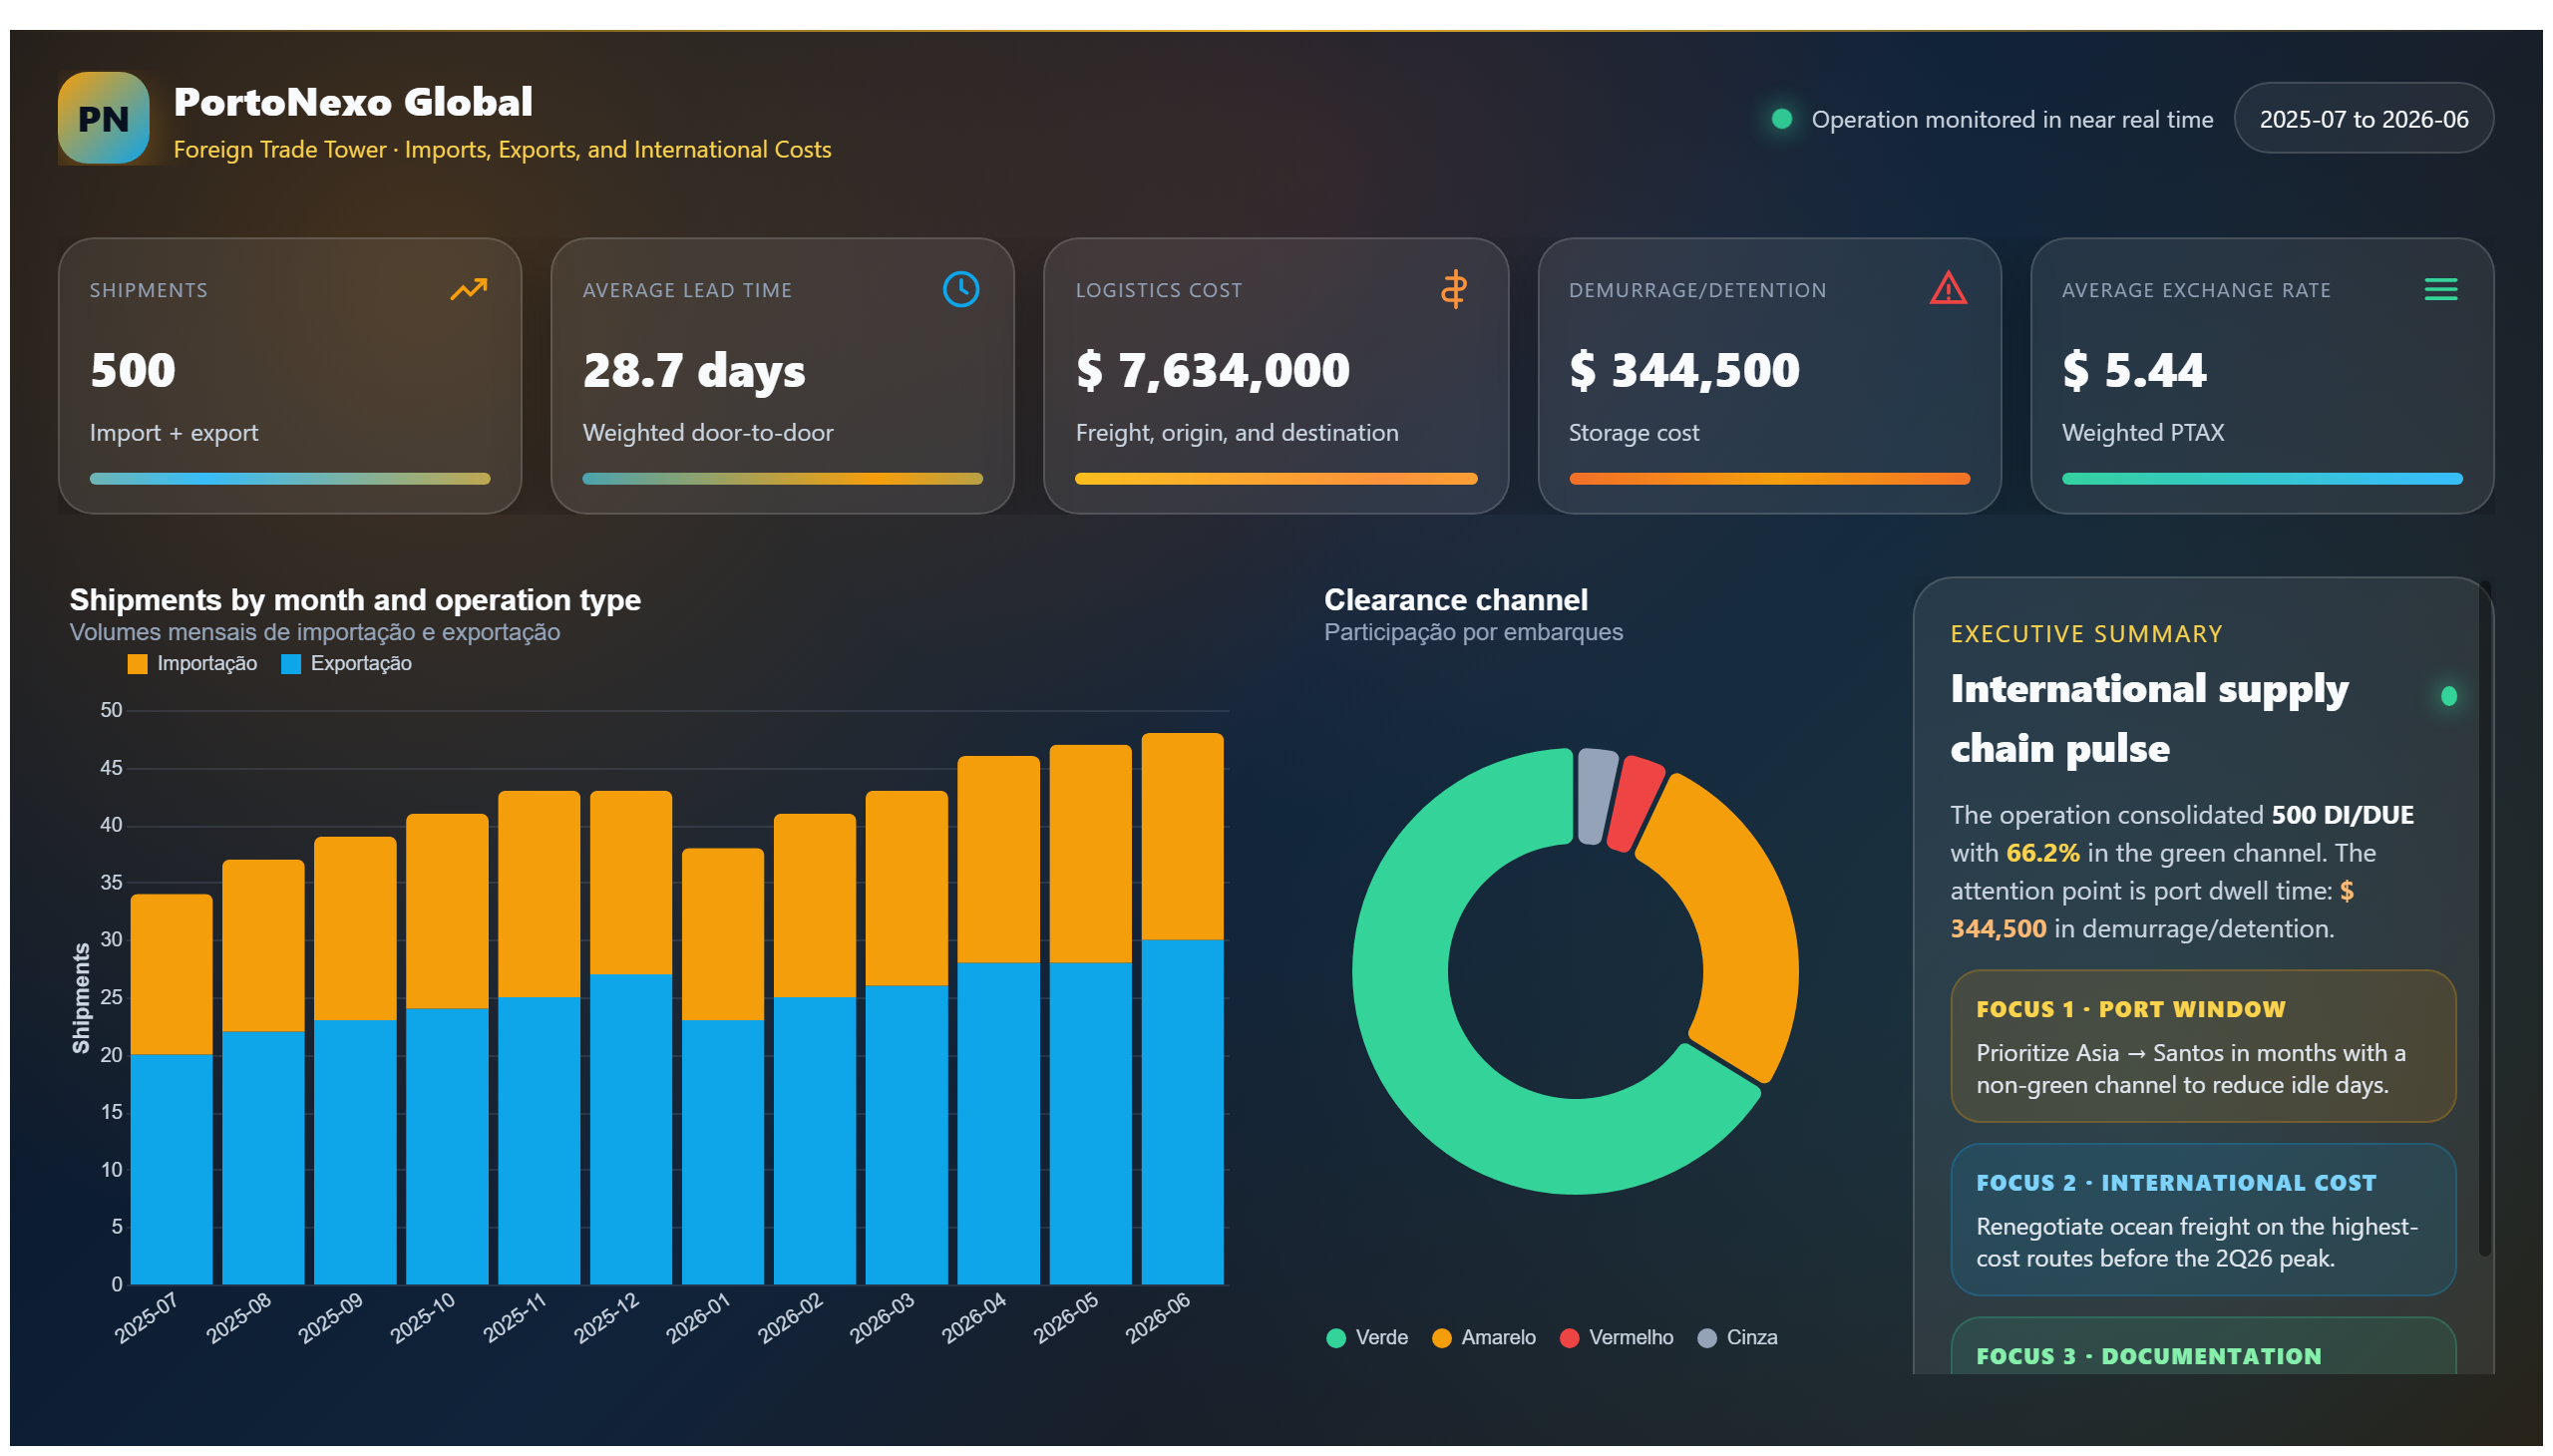Click the green lines icon on Exchange Rate card
Image resolution: width=2553 pixels, height=1456 pixels.
pyautogui.click(x=2440, y=290)
